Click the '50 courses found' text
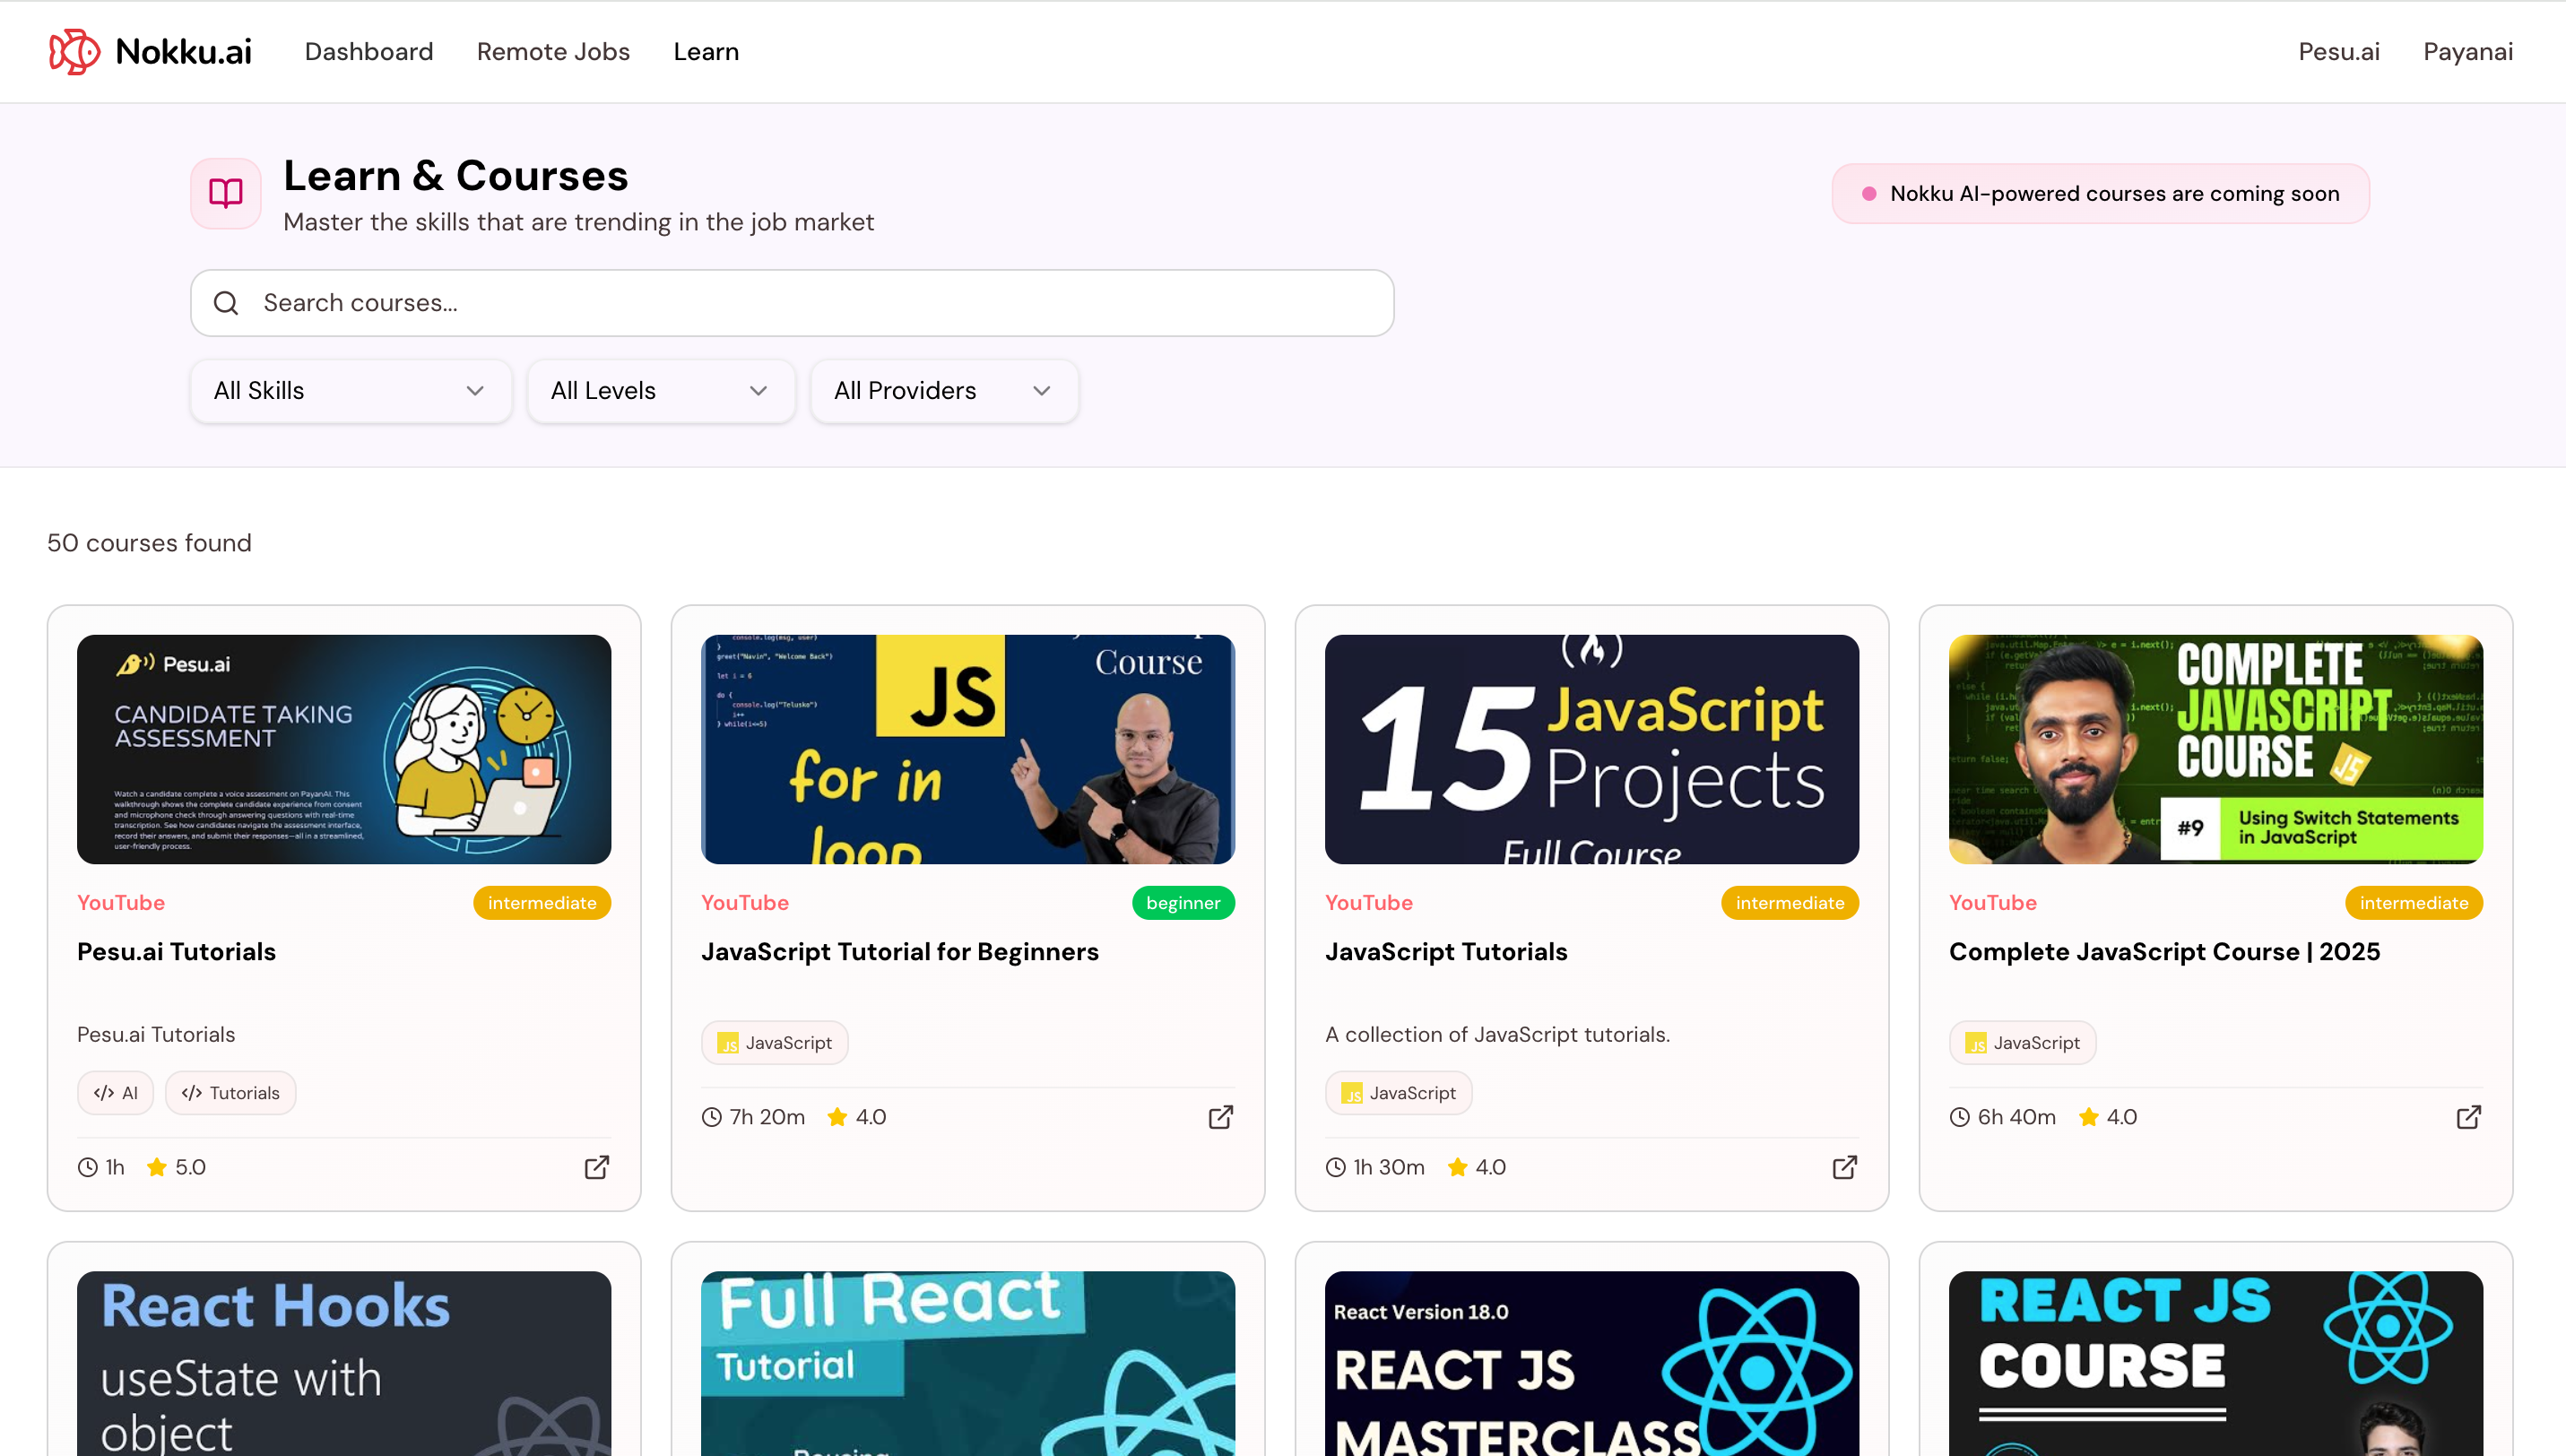Screen dimensions: 2566x1456 [150, 543]
